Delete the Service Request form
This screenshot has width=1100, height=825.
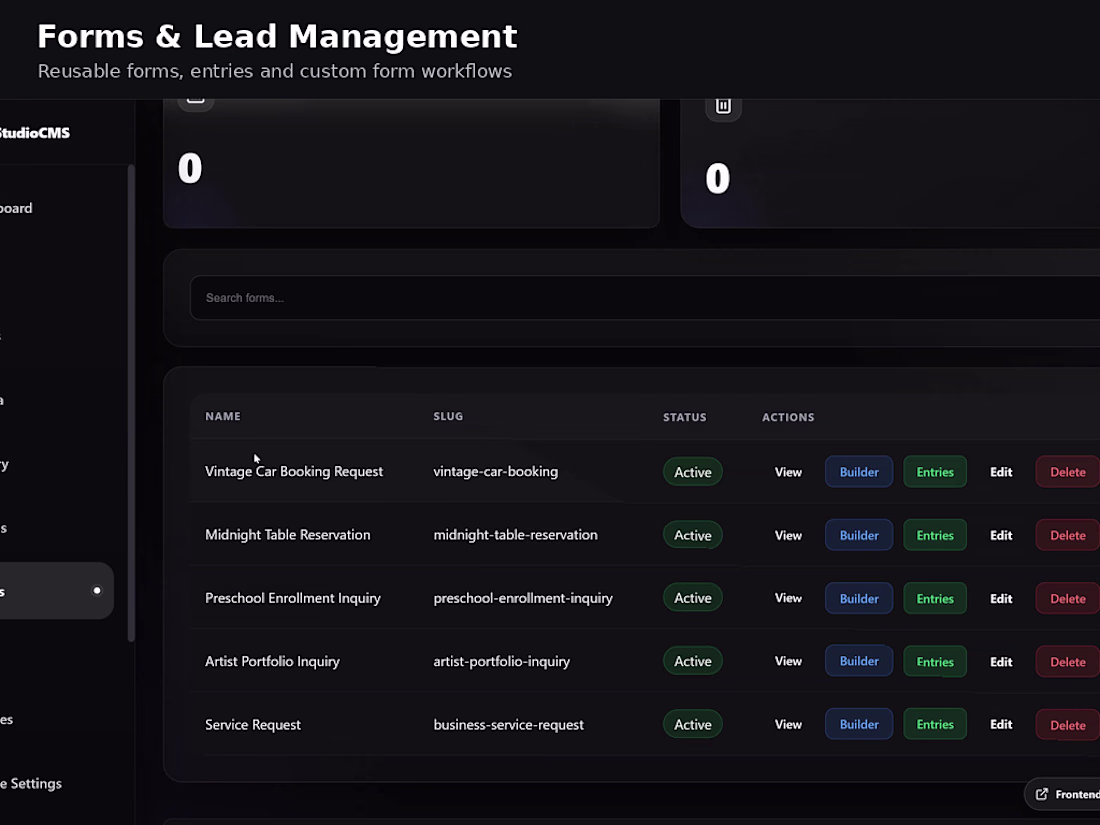click(x=1068, y=725)
